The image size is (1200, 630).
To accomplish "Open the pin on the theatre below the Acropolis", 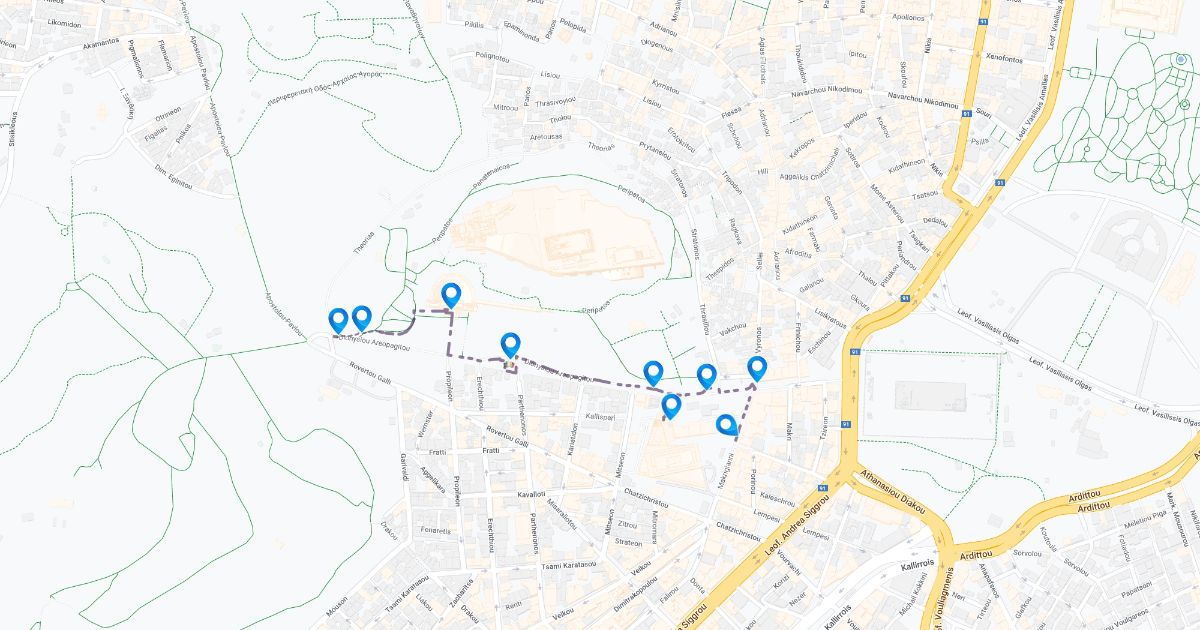I will (x=451, y=295).
